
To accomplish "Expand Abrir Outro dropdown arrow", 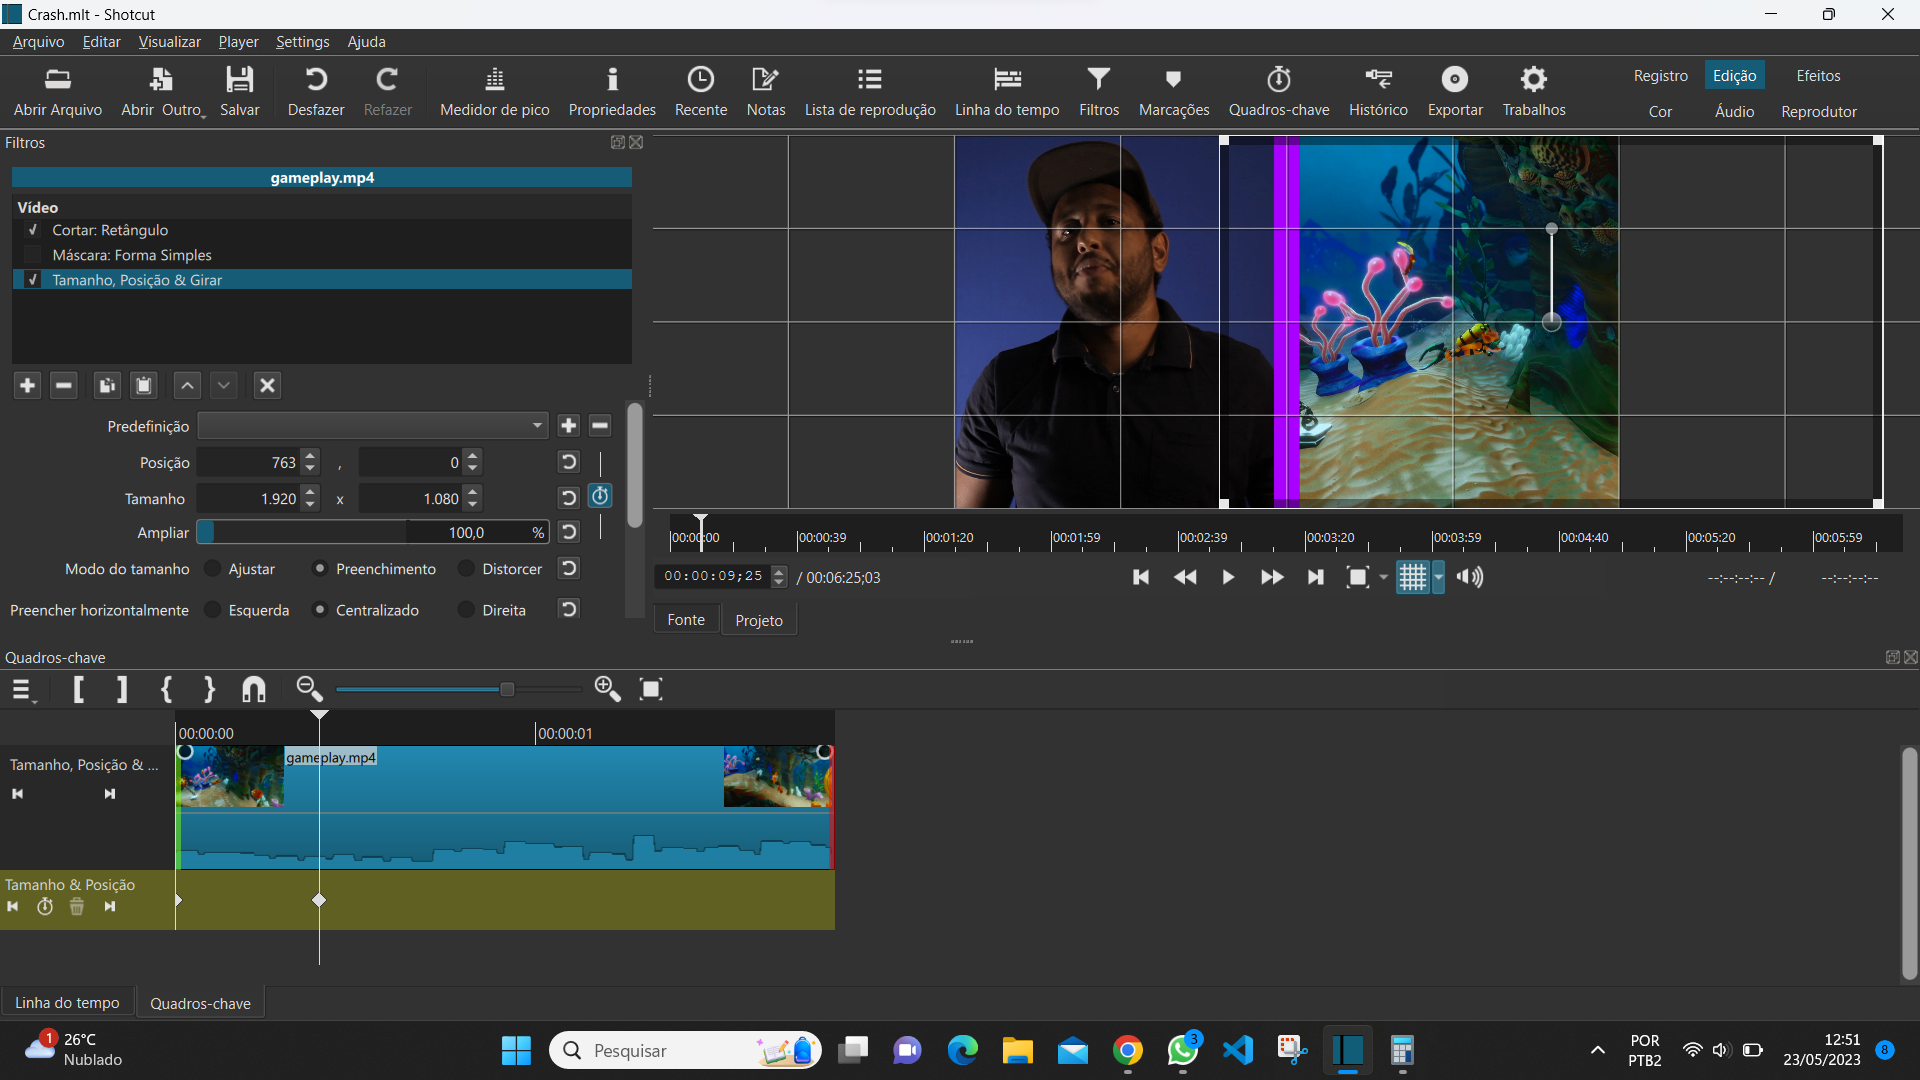I will click(204, 116).
